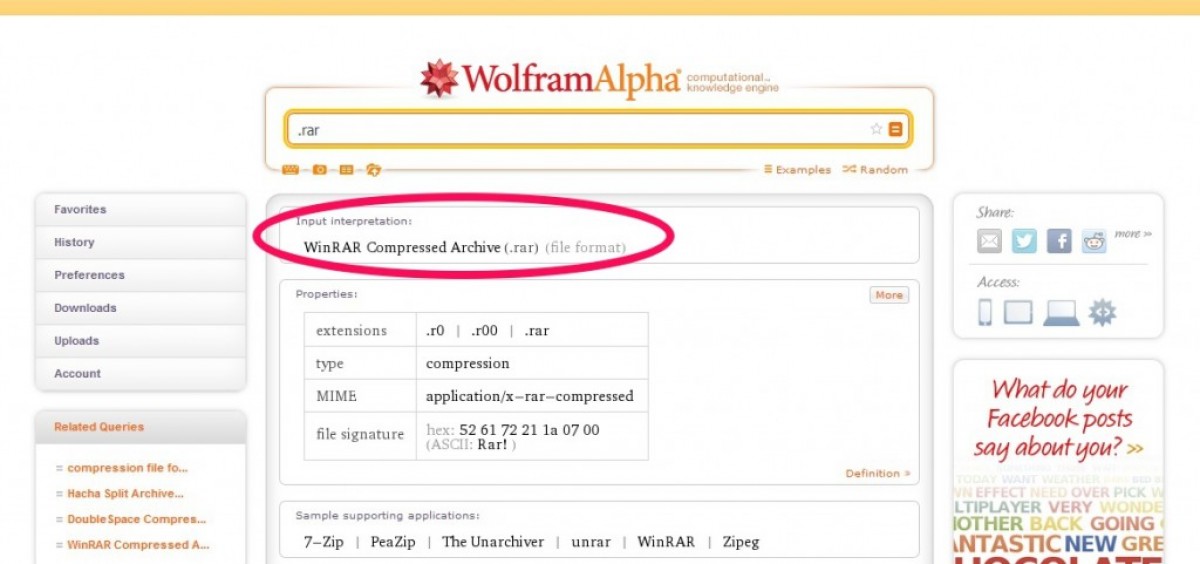This screenshot has width=1200, height=564.
Task: Open the image input camera icon
Action: pos(320,170)
